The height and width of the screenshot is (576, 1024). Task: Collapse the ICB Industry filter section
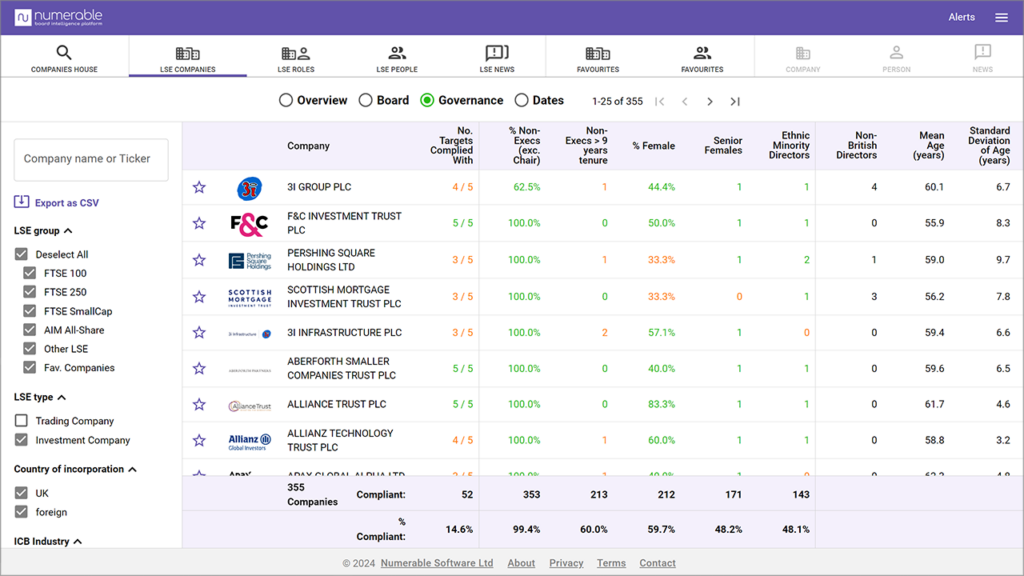78,541
